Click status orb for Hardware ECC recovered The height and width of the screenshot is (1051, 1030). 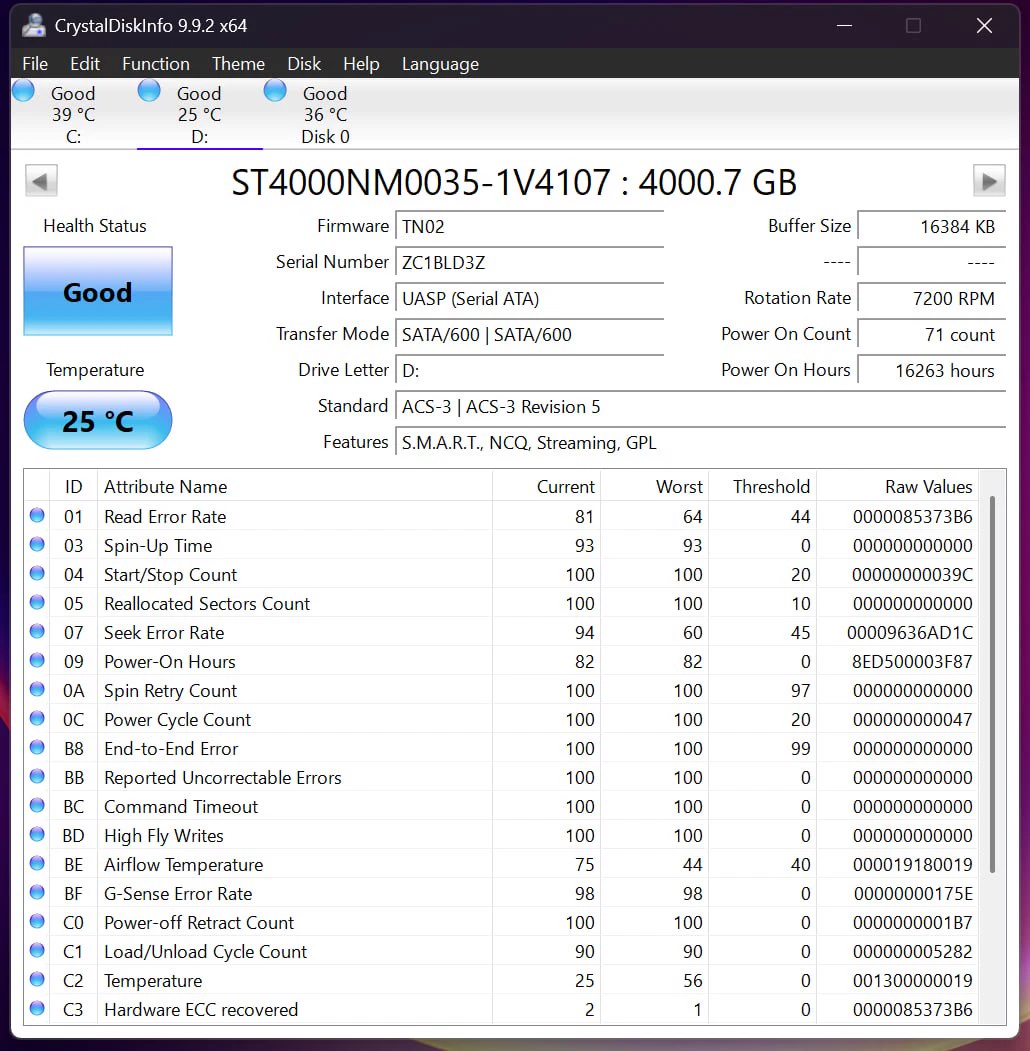click(x=37, y=1008)
